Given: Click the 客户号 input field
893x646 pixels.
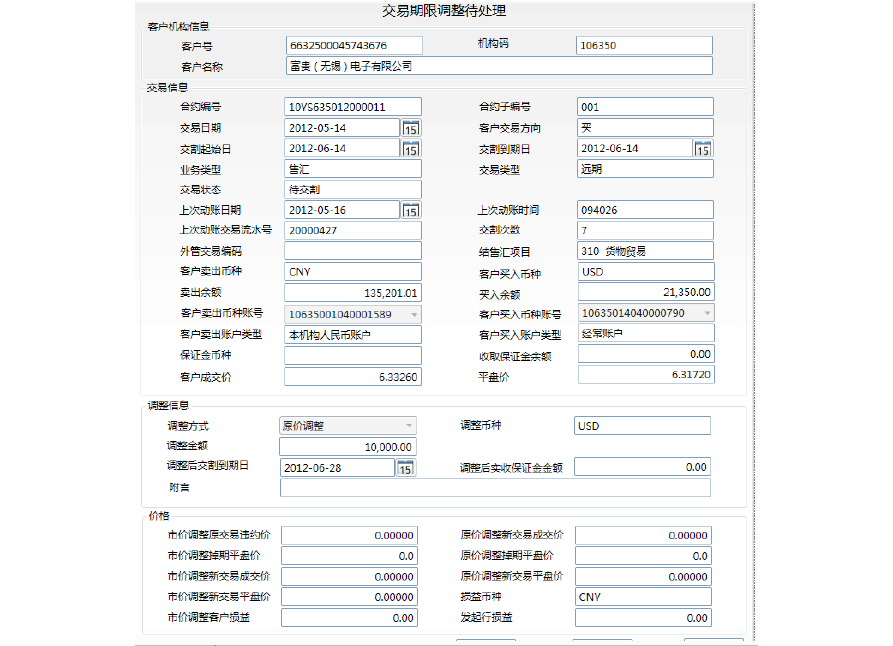Looking at the screenshot, I should pyautogui.click(x=354, y=45).
